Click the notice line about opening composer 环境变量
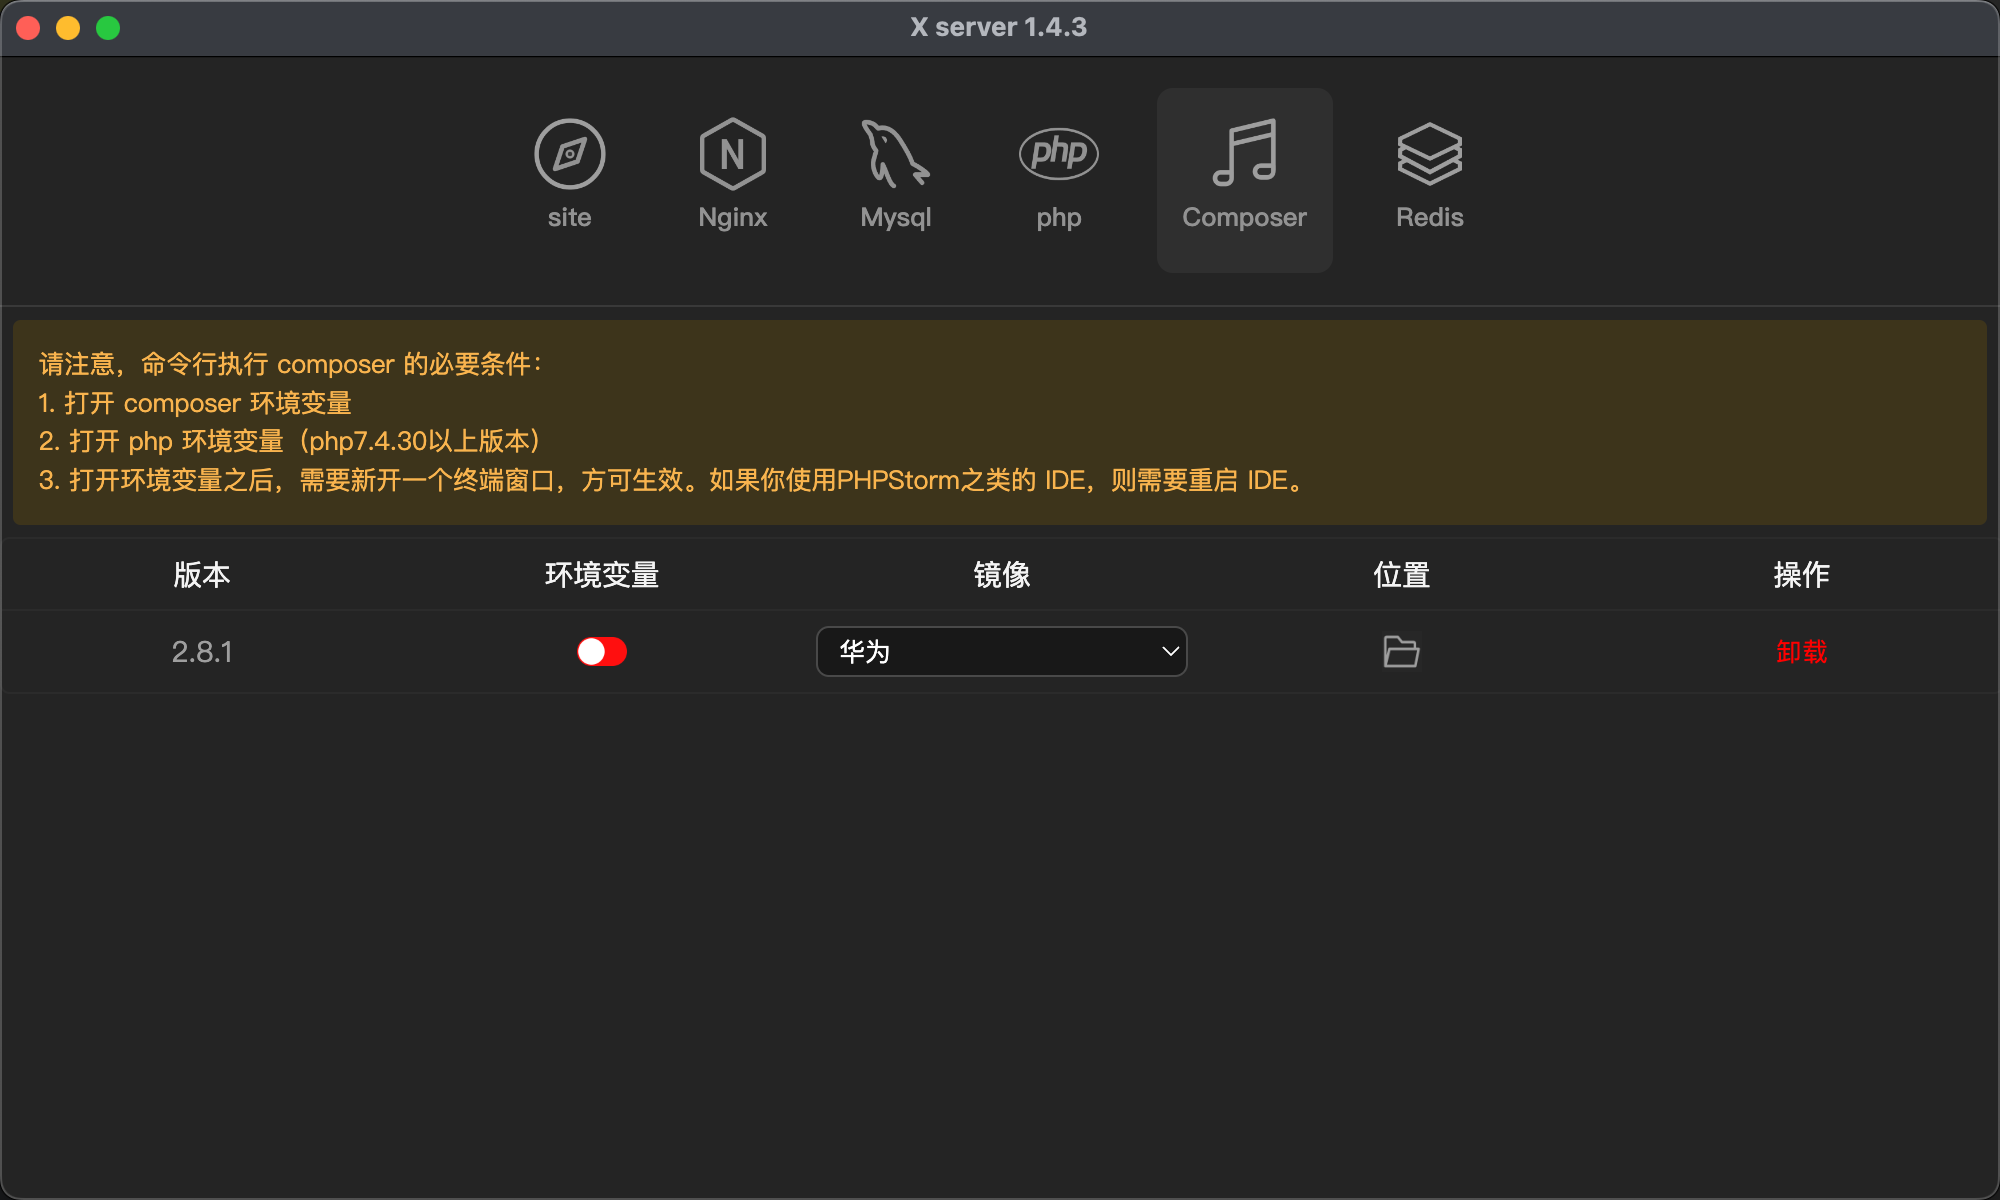Image resolution: width=2000 pixels, height=1200 pixels. 195,403
